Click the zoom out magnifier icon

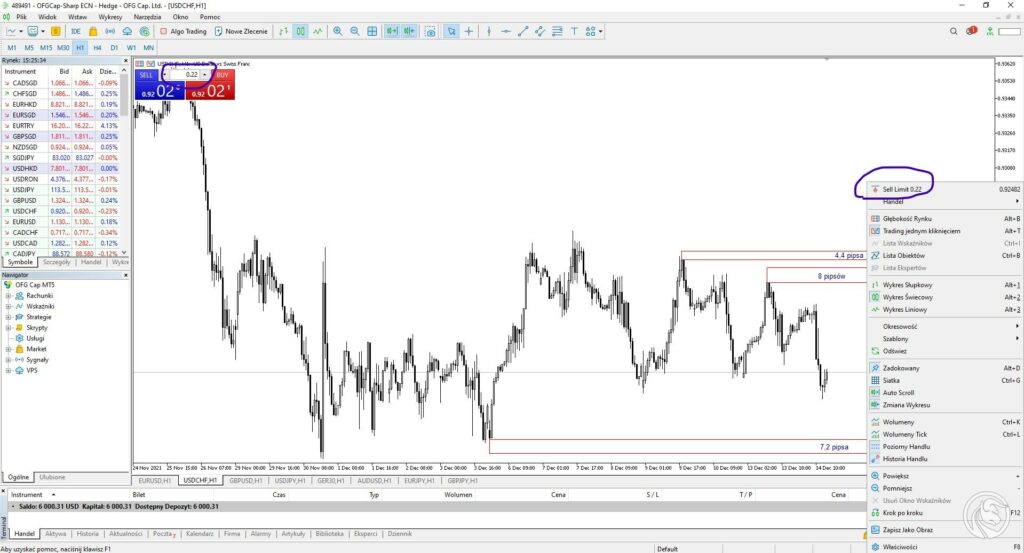pyautogui.click(x=355, y=32)
